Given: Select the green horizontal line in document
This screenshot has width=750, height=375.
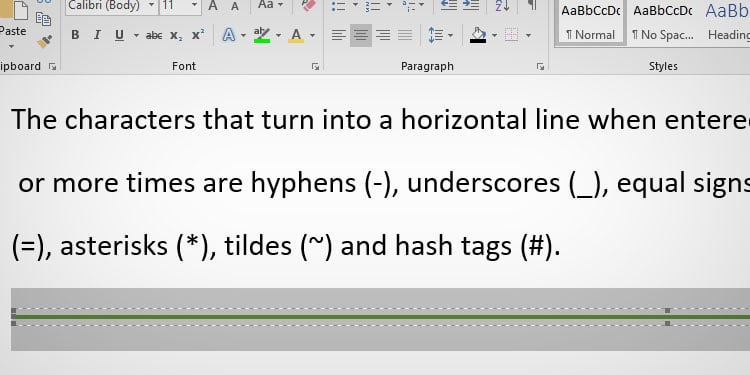Looking at the screenshot, I should pos(381,317).
